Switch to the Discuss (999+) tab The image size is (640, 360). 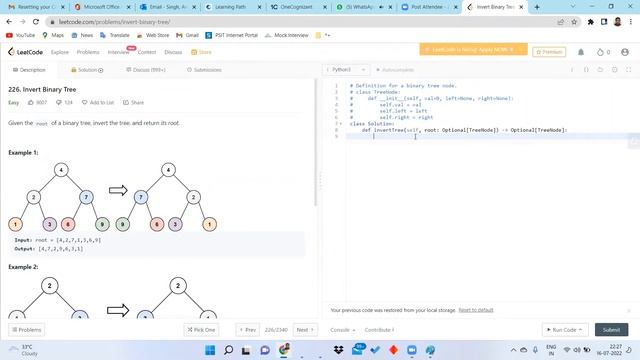point(146,70)
